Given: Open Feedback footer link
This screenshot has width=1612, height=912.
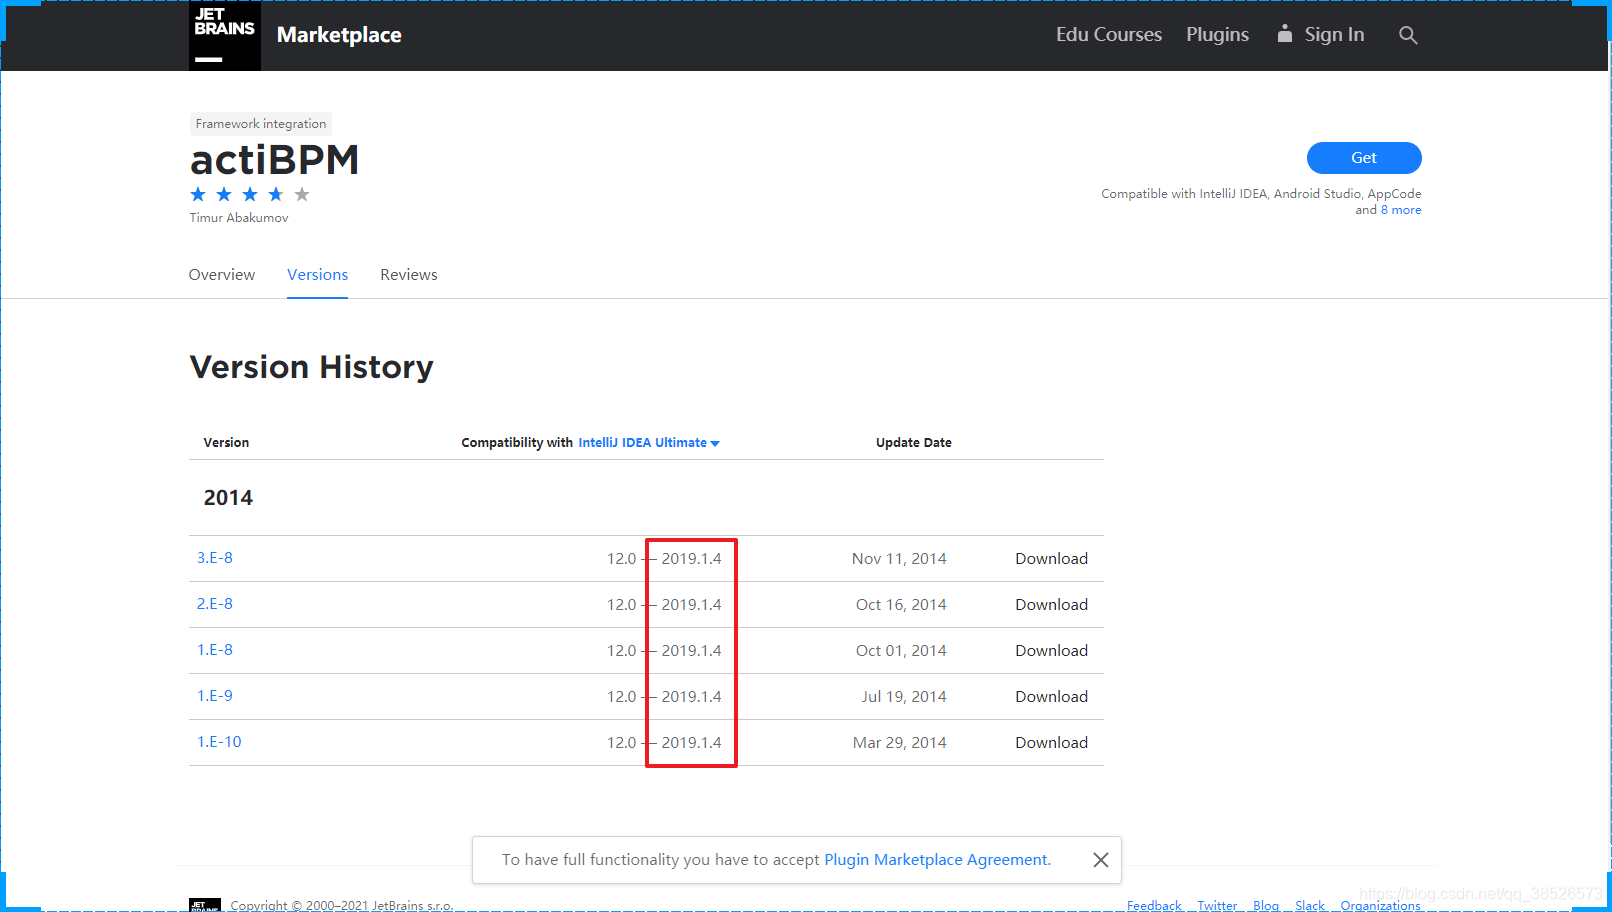Looking at the screenshot, I should point(1154,905).
